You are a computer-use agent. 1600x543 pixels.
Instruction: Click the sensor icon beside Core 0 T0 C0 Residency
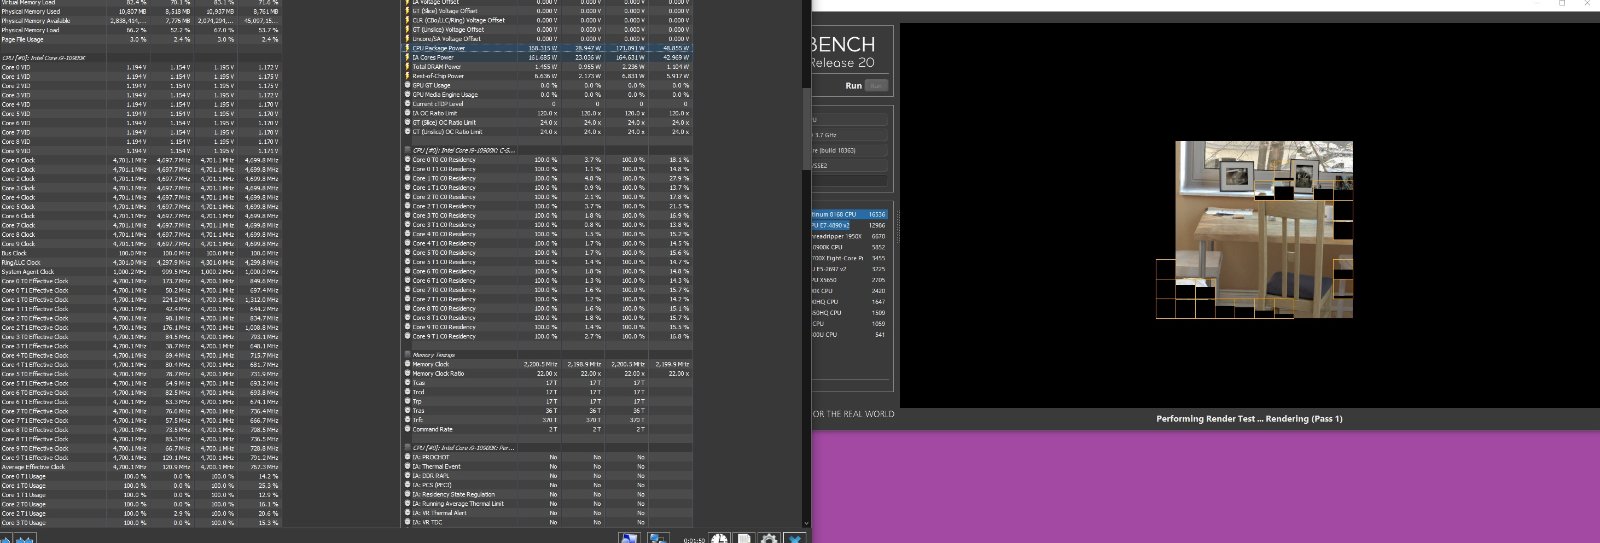coord(408,160)
